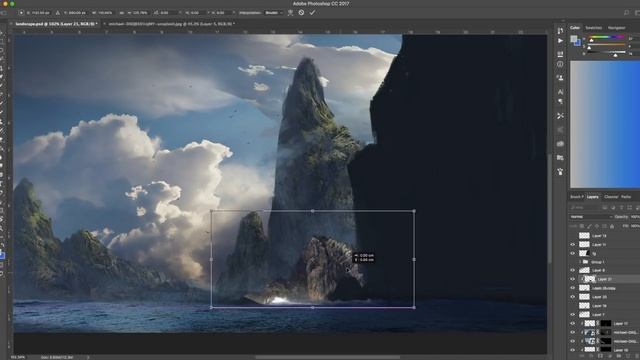Screen dimensions: 640x360
Task: Switch to the Navigator tab
Action: click(x=616, y=28)
